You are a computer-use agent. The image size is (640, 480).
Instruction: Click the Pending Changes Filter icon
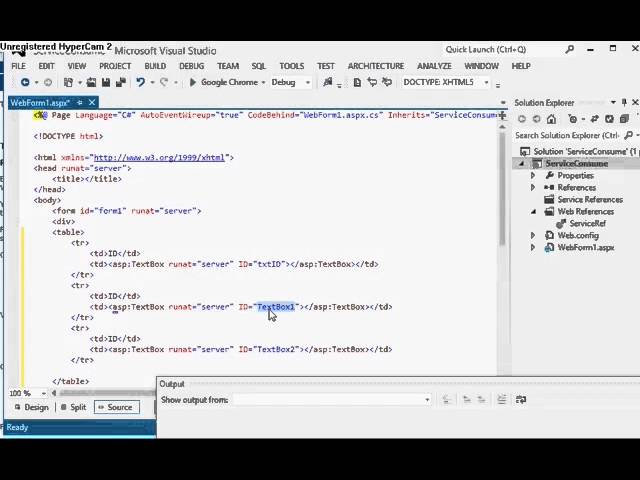(573, 119)
